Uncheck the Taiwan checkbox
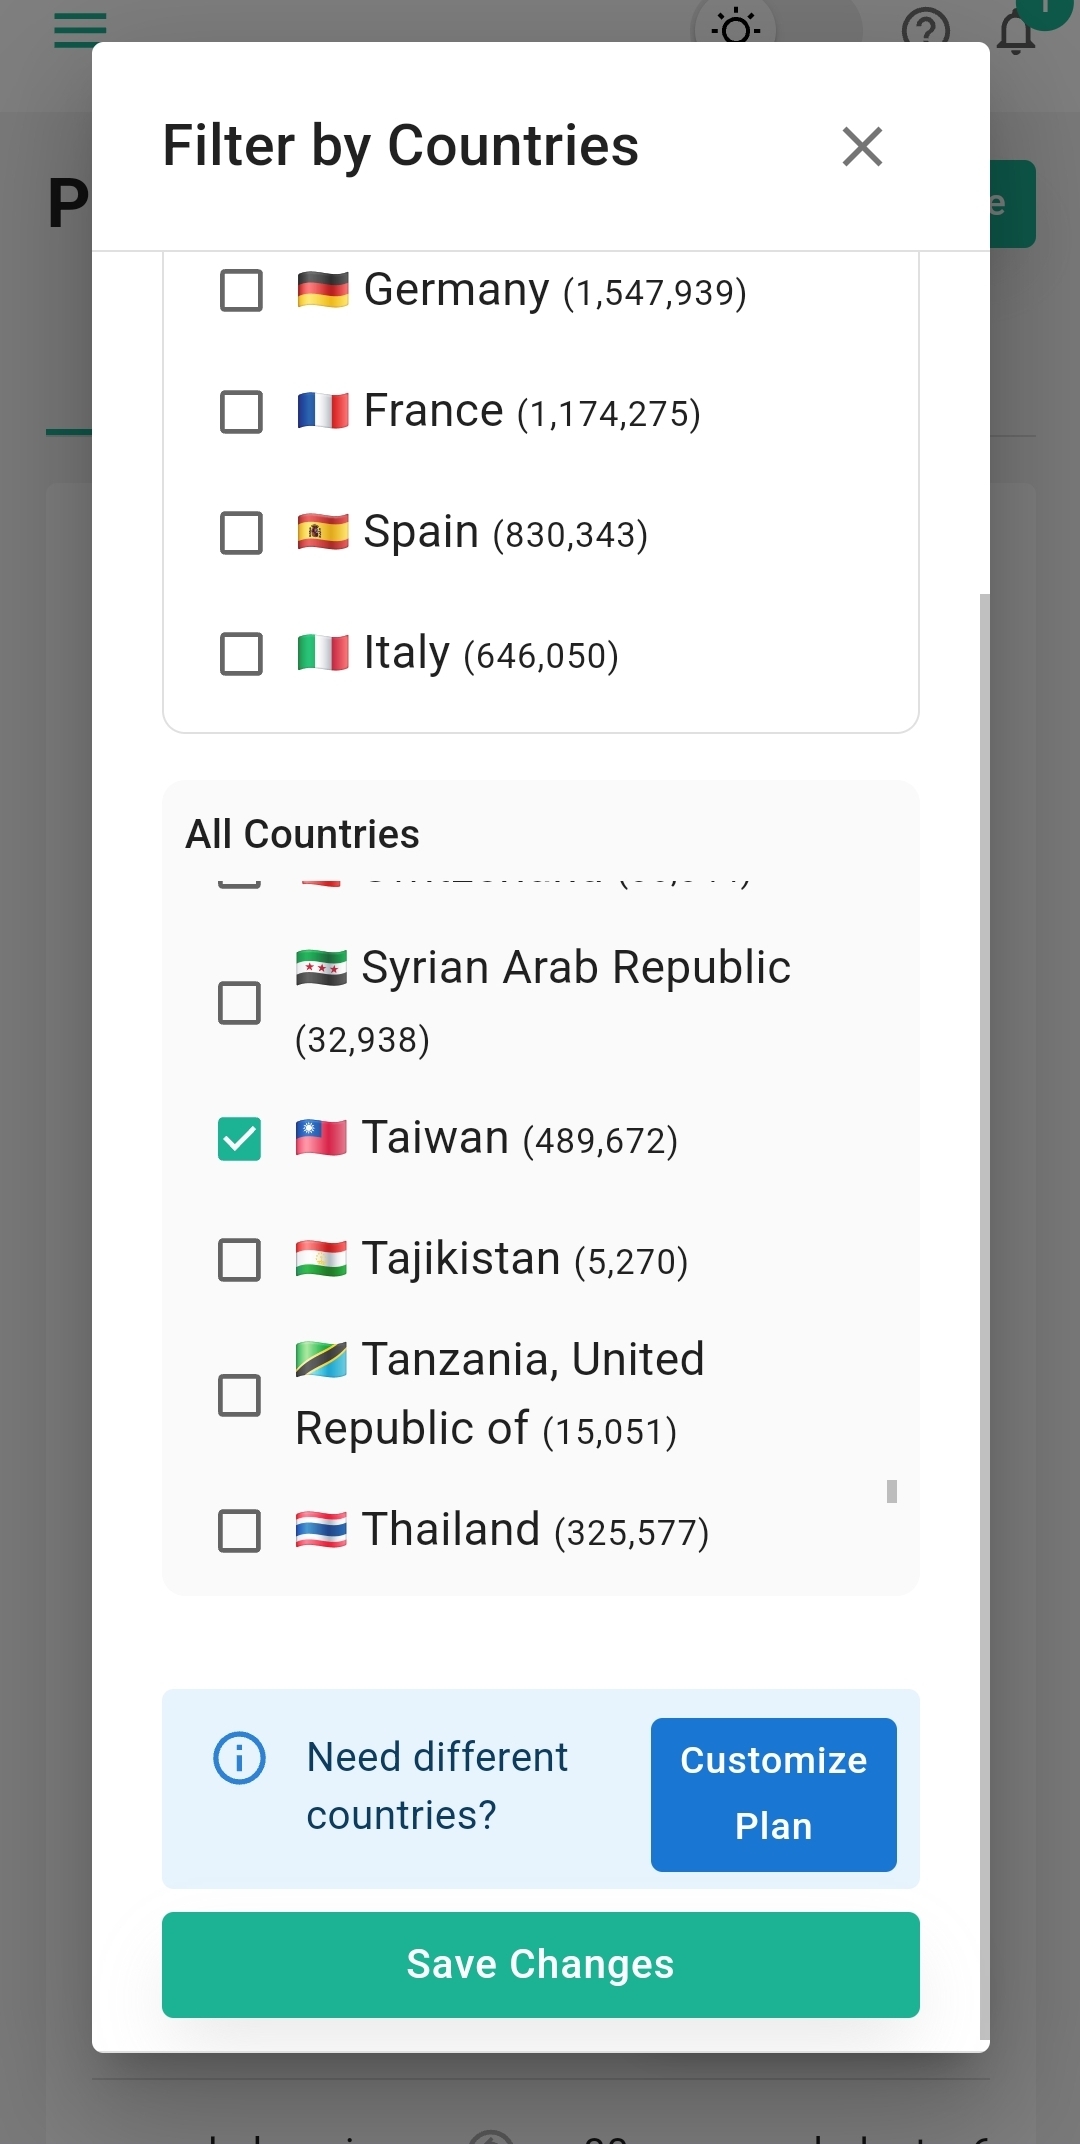The width and height of the screenshot is (1080, 2144). (240, 1139)
